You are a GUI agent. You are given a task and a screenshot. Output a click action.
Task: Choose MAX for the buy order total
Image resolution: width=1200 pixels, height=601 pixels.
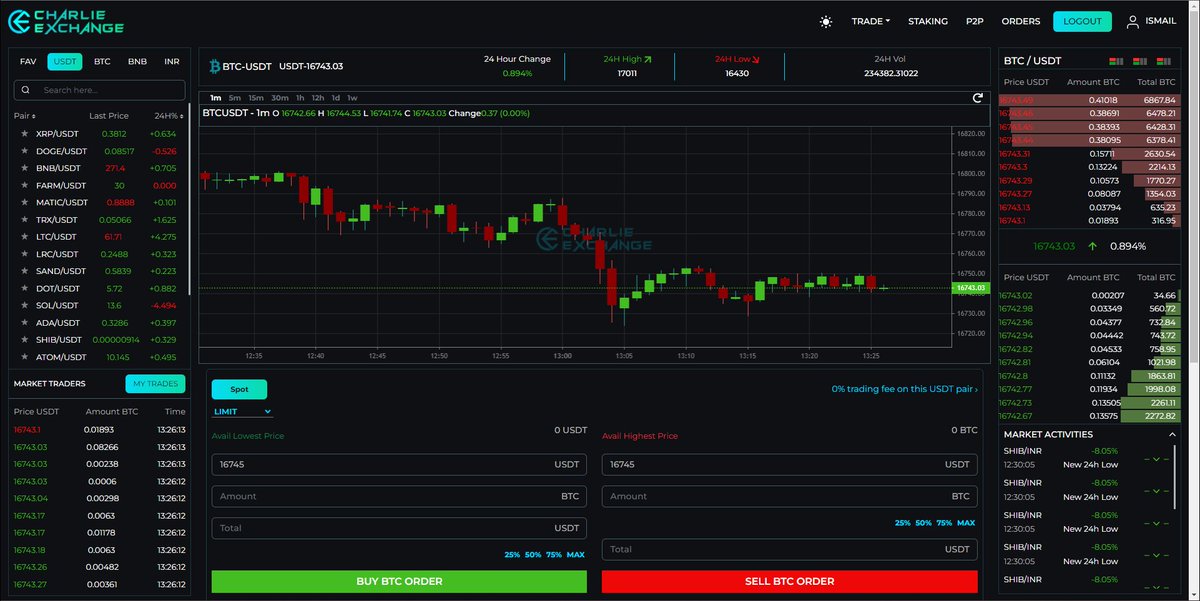coord(575,554)
